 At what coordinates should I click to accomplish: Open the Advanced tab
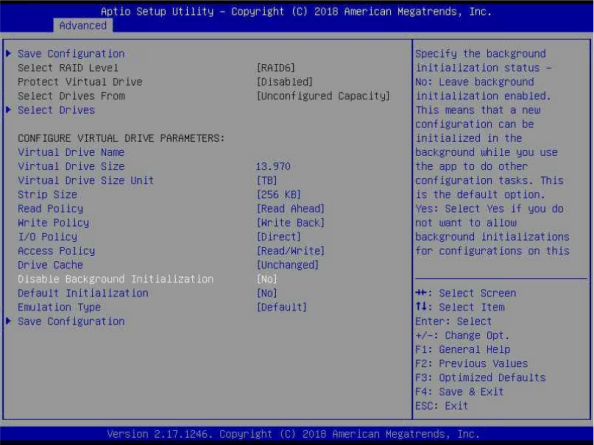(x=83, y=25)
